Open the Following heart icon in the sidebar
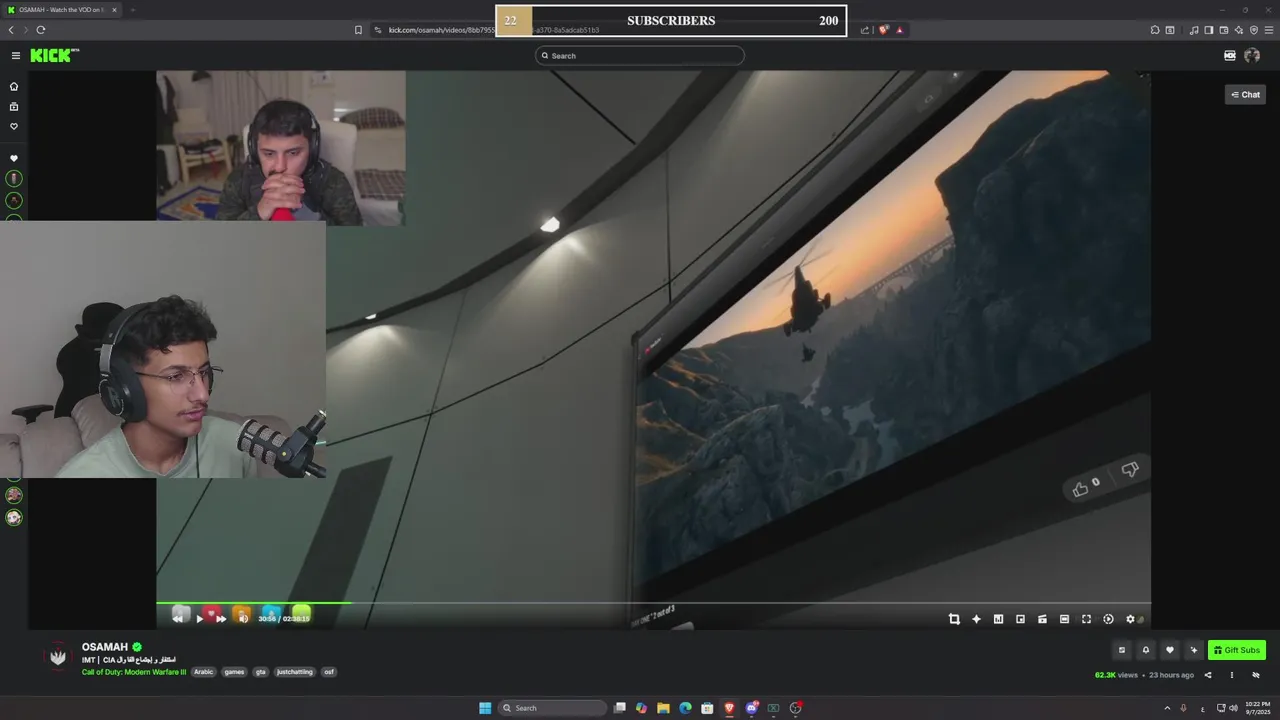The width and height of the screenshot is (1280, 720). click(14, 127)
